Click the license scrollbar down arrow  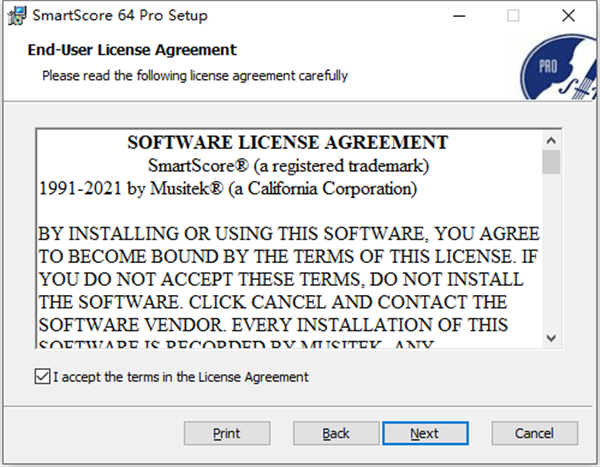coord(551,340)
